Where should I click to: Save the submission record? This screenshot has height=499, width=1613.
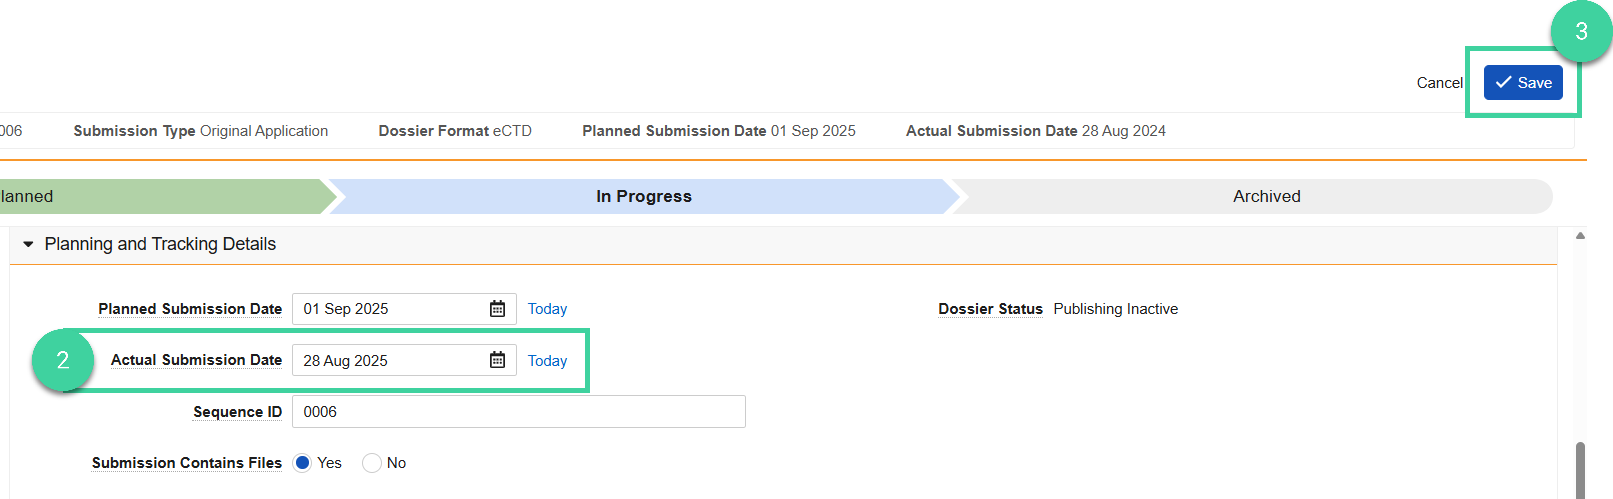point(1523,83)
